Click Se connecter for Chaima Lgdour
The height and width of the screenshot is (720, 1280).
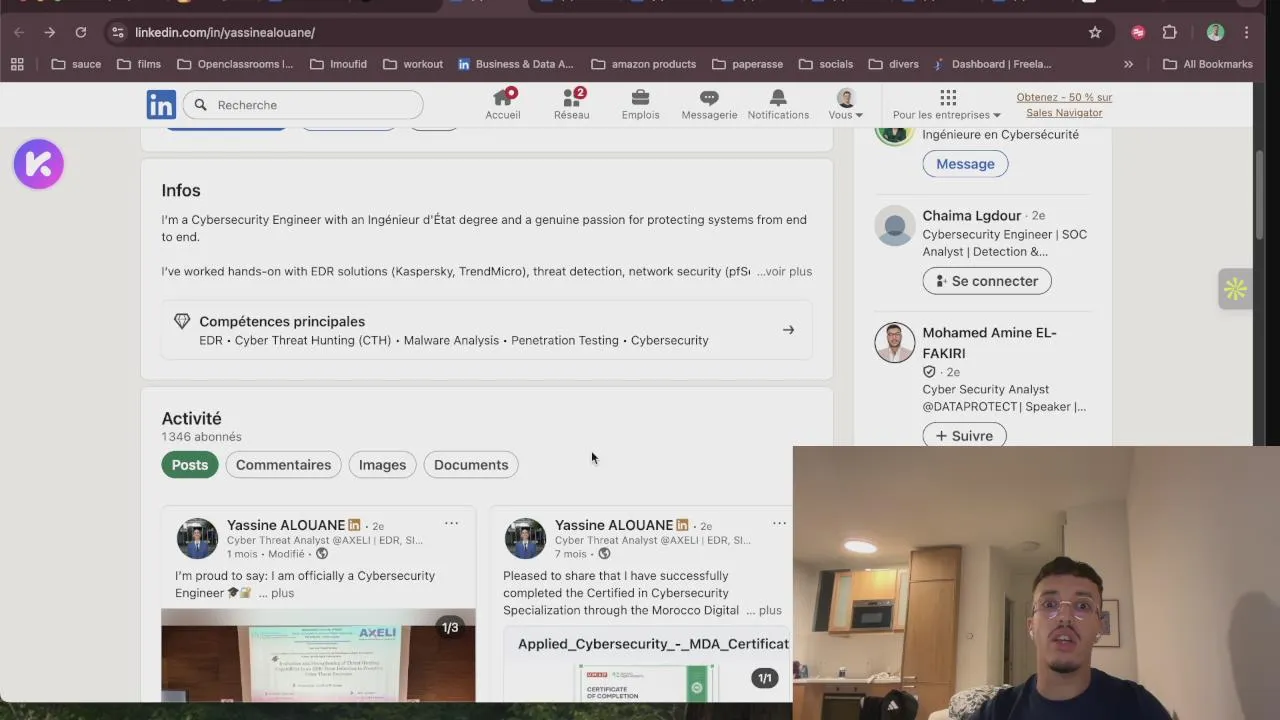pyautogui.click(x=987, y=281)
